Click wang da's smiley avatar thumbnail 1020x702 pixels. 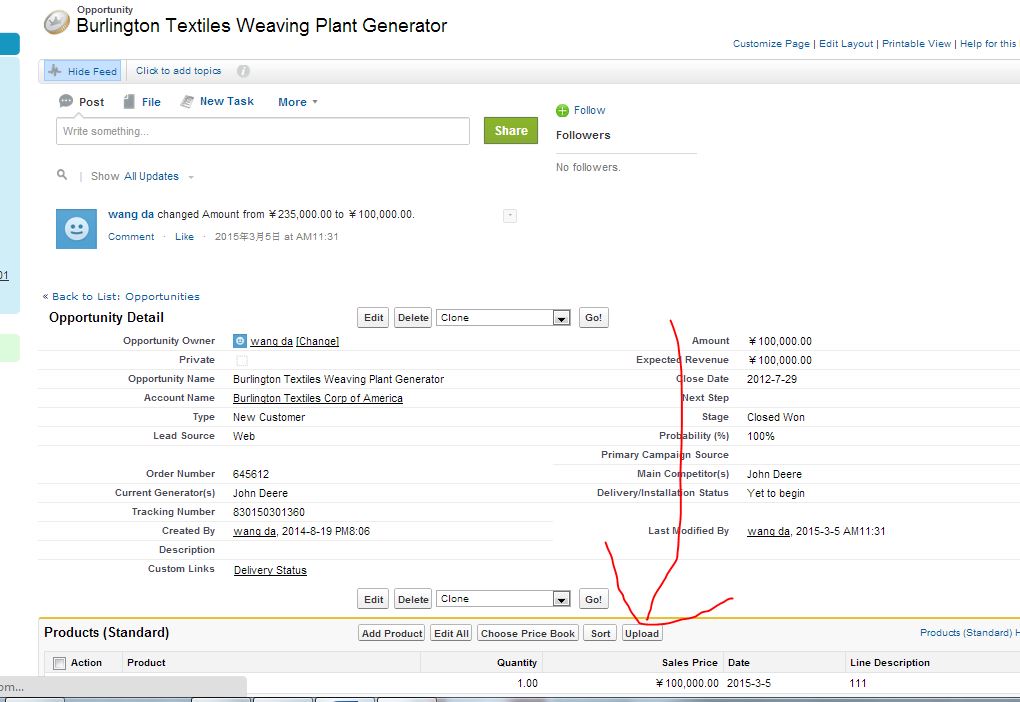click(76, 229)
